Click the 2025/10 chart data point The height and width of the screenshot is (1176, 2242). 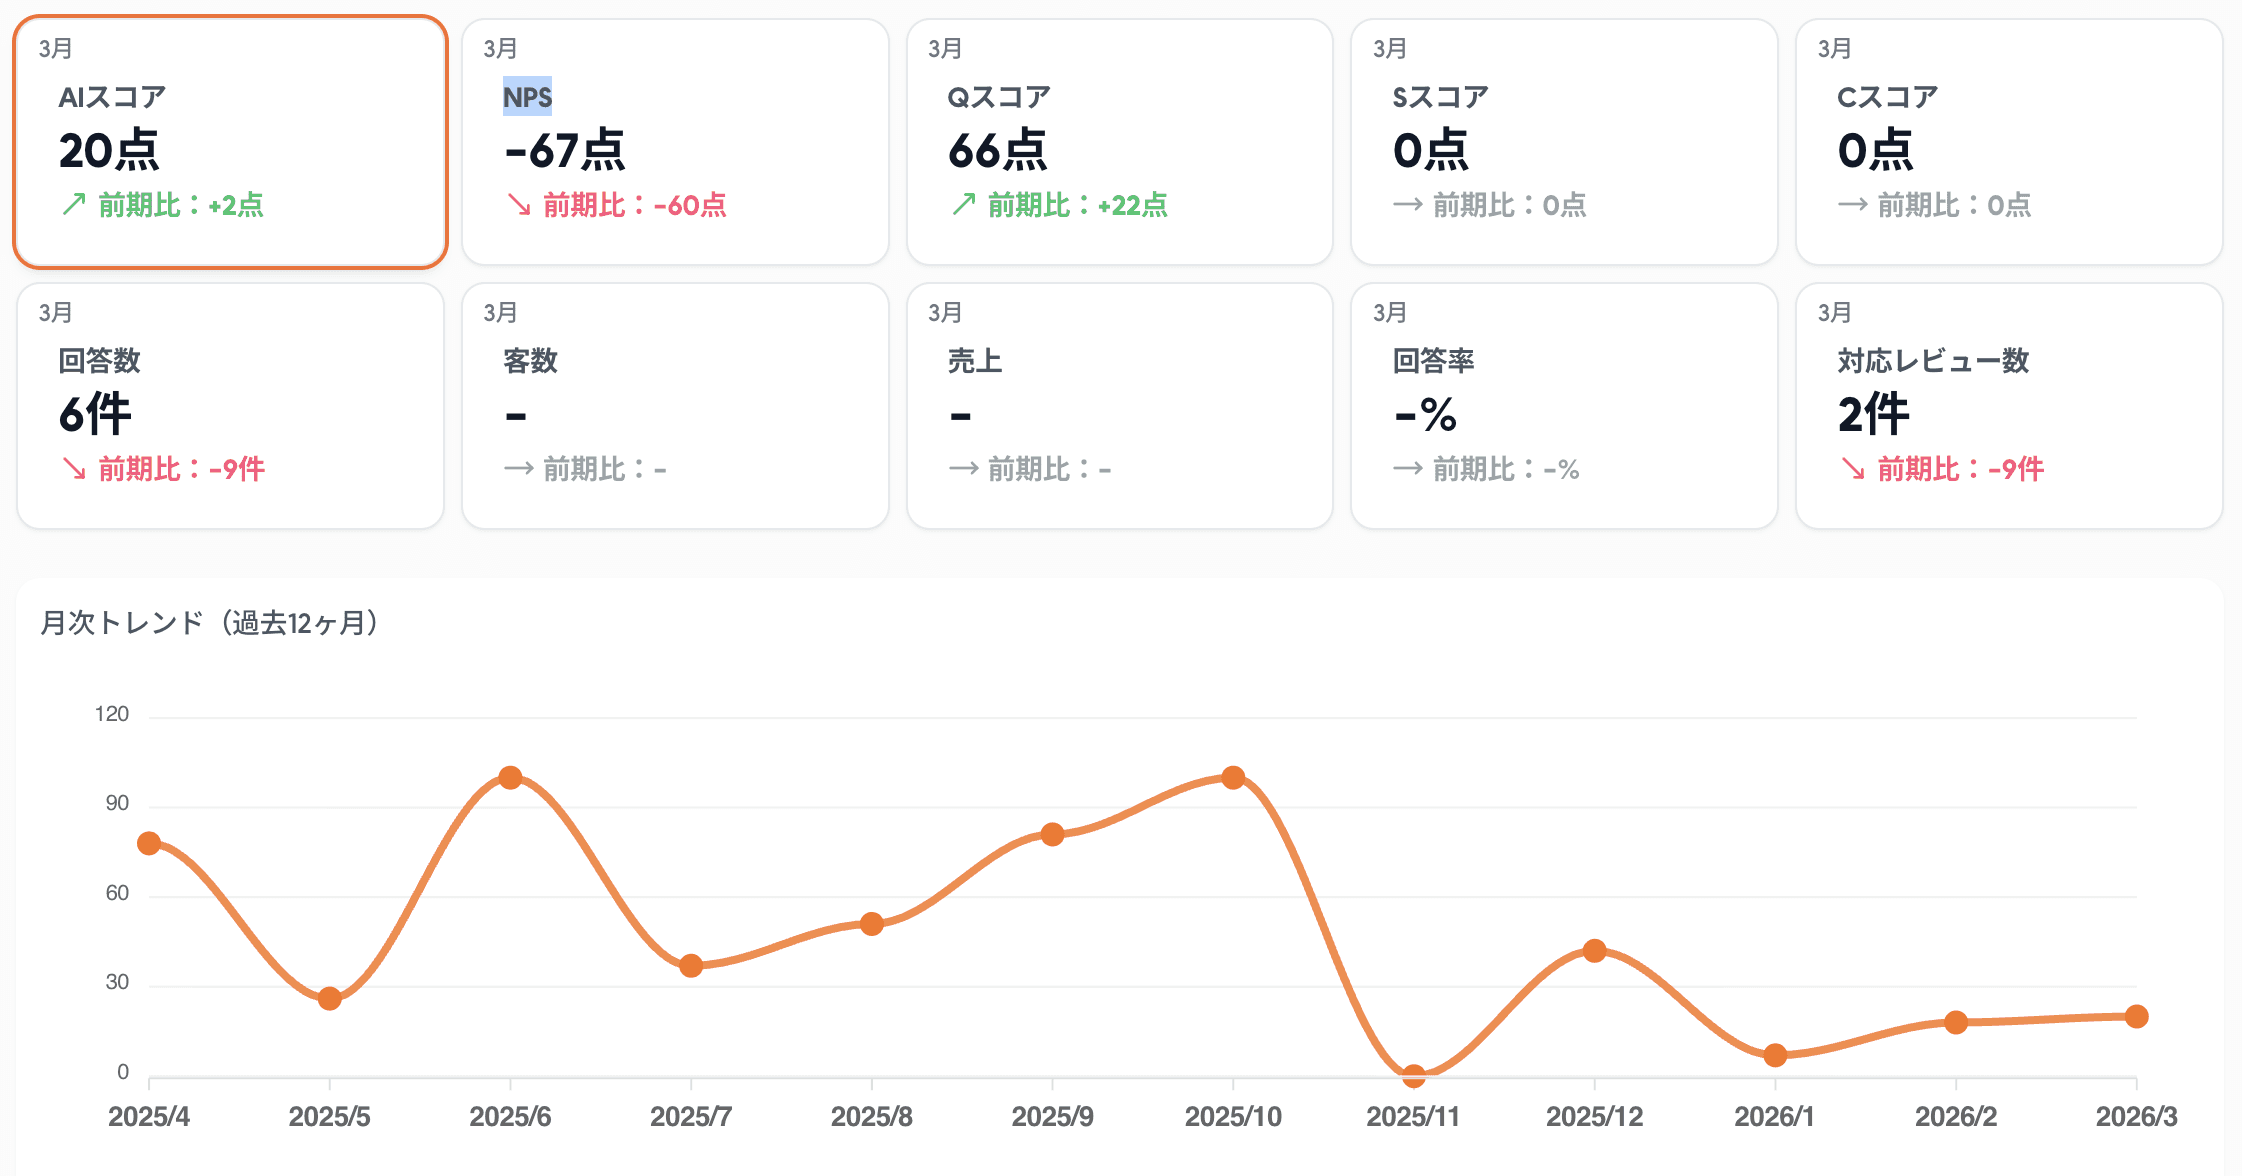coord(1233,777)
